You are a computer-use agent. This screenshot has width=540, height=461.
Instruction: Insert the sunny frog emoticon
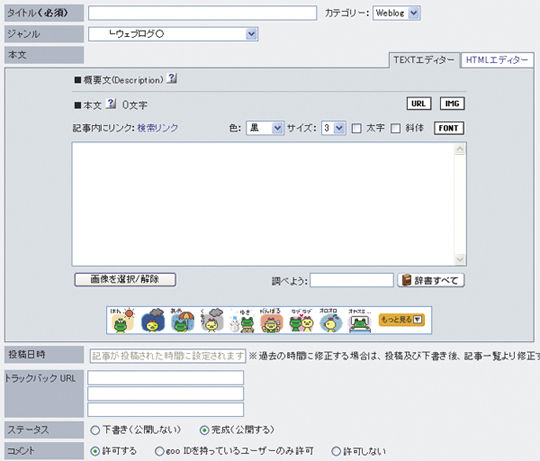tap(122, 321)
